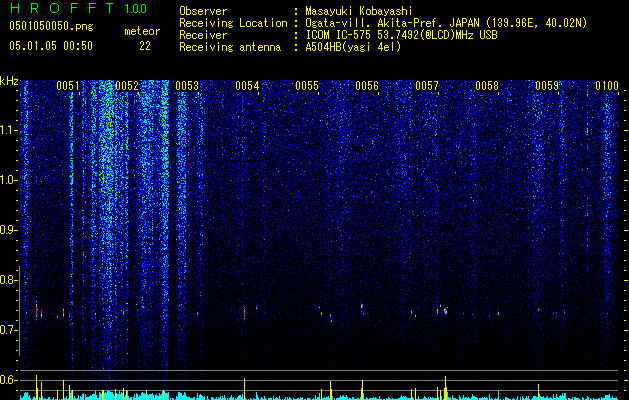Click the kHz axis unit label
629x400 pixels.
[9, 81]
